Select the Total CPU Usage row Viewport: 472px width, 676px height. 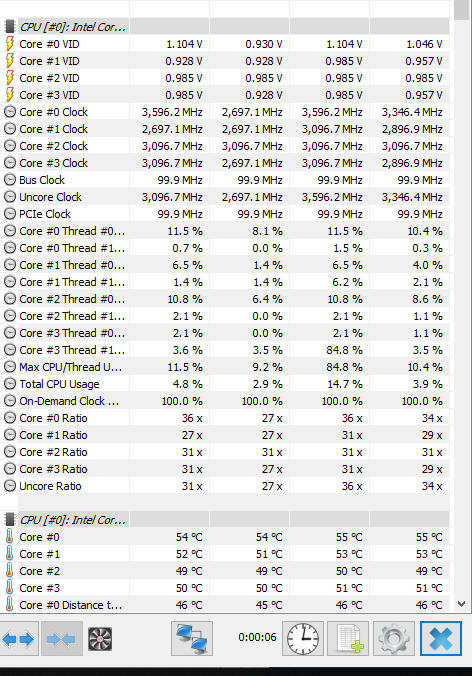(225, 384)
